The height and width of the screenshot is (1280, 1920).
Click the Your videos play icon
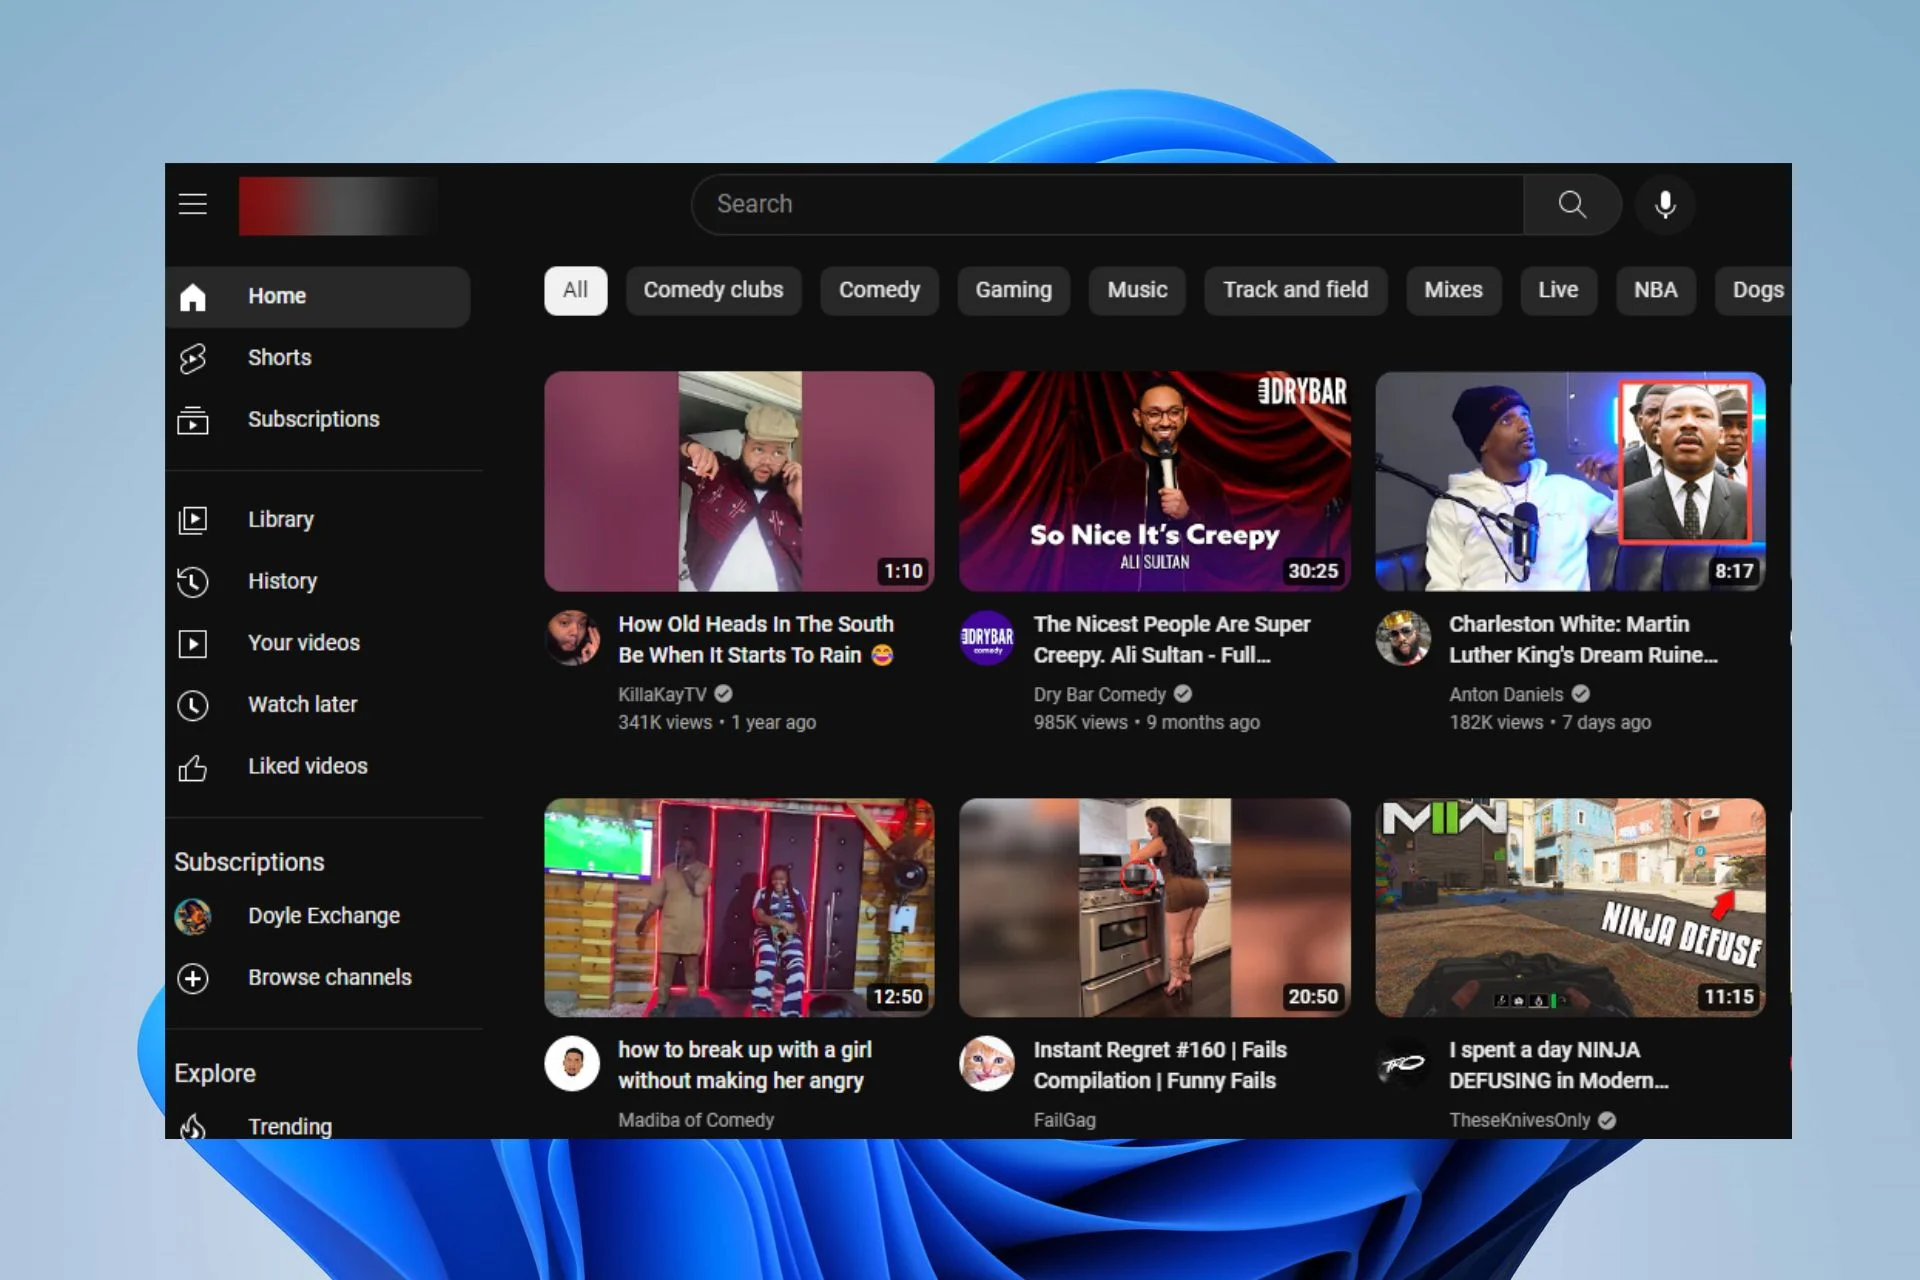pos(193,643)
